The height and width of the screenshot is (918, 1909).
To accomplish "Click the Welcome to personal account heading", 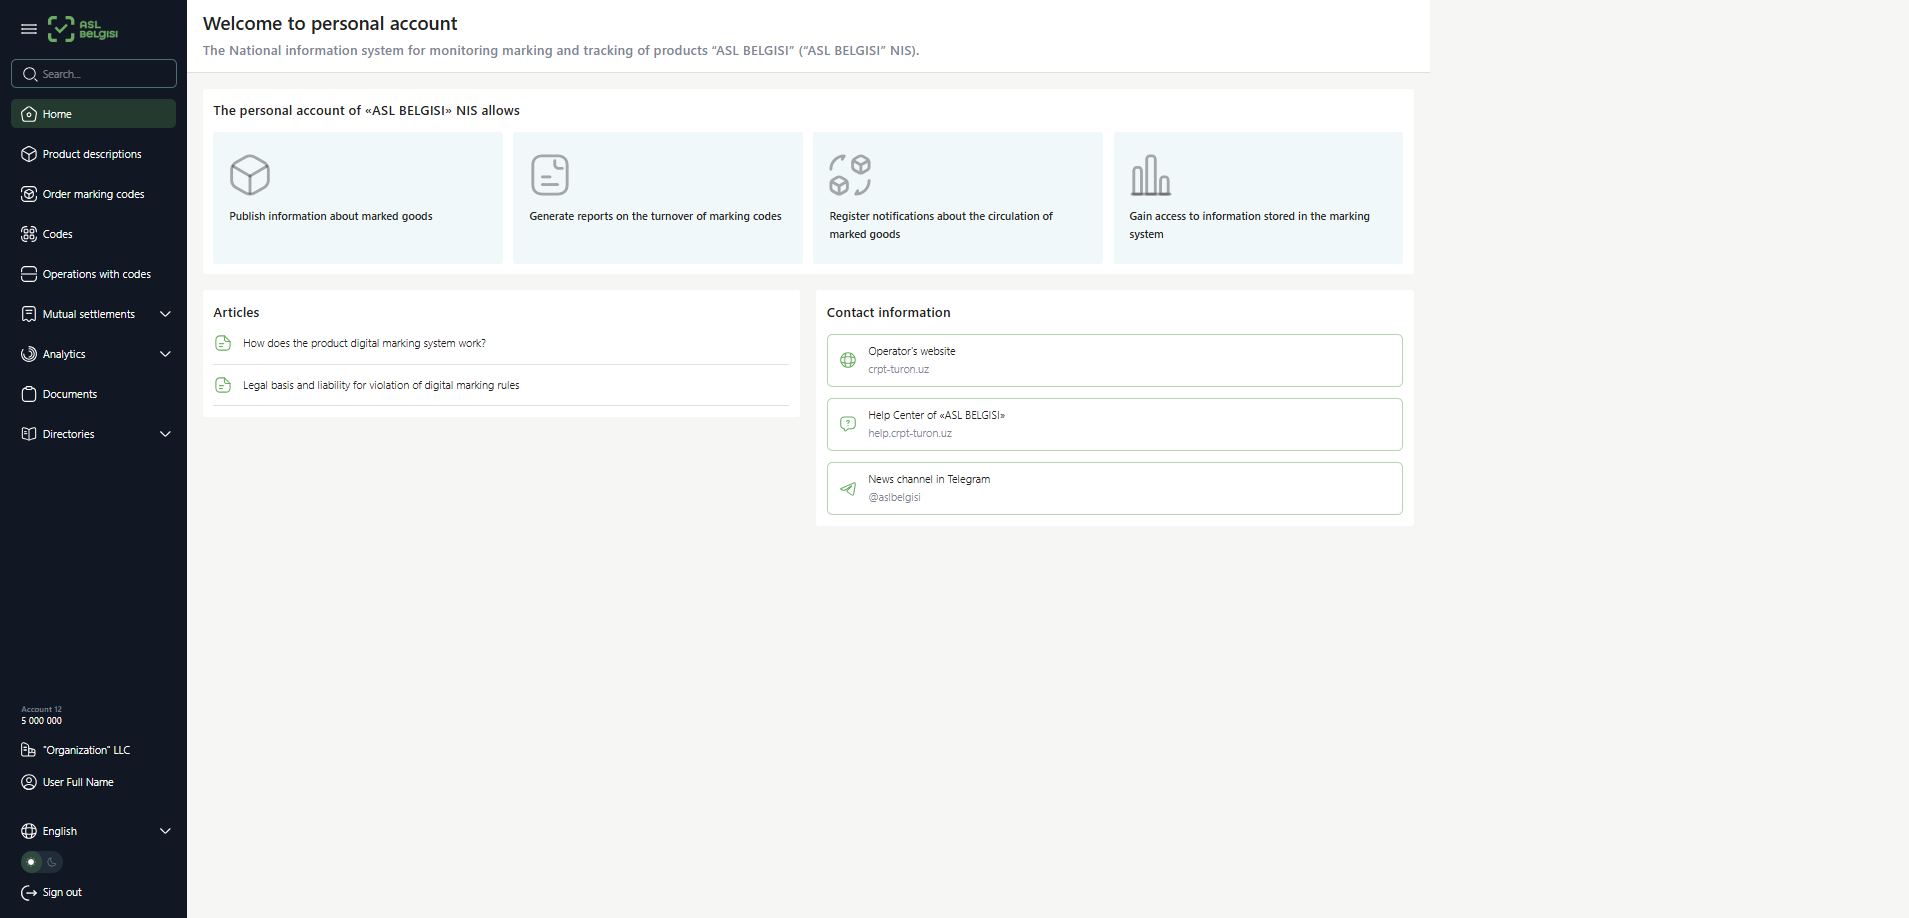I will click(x=330, y=24).
